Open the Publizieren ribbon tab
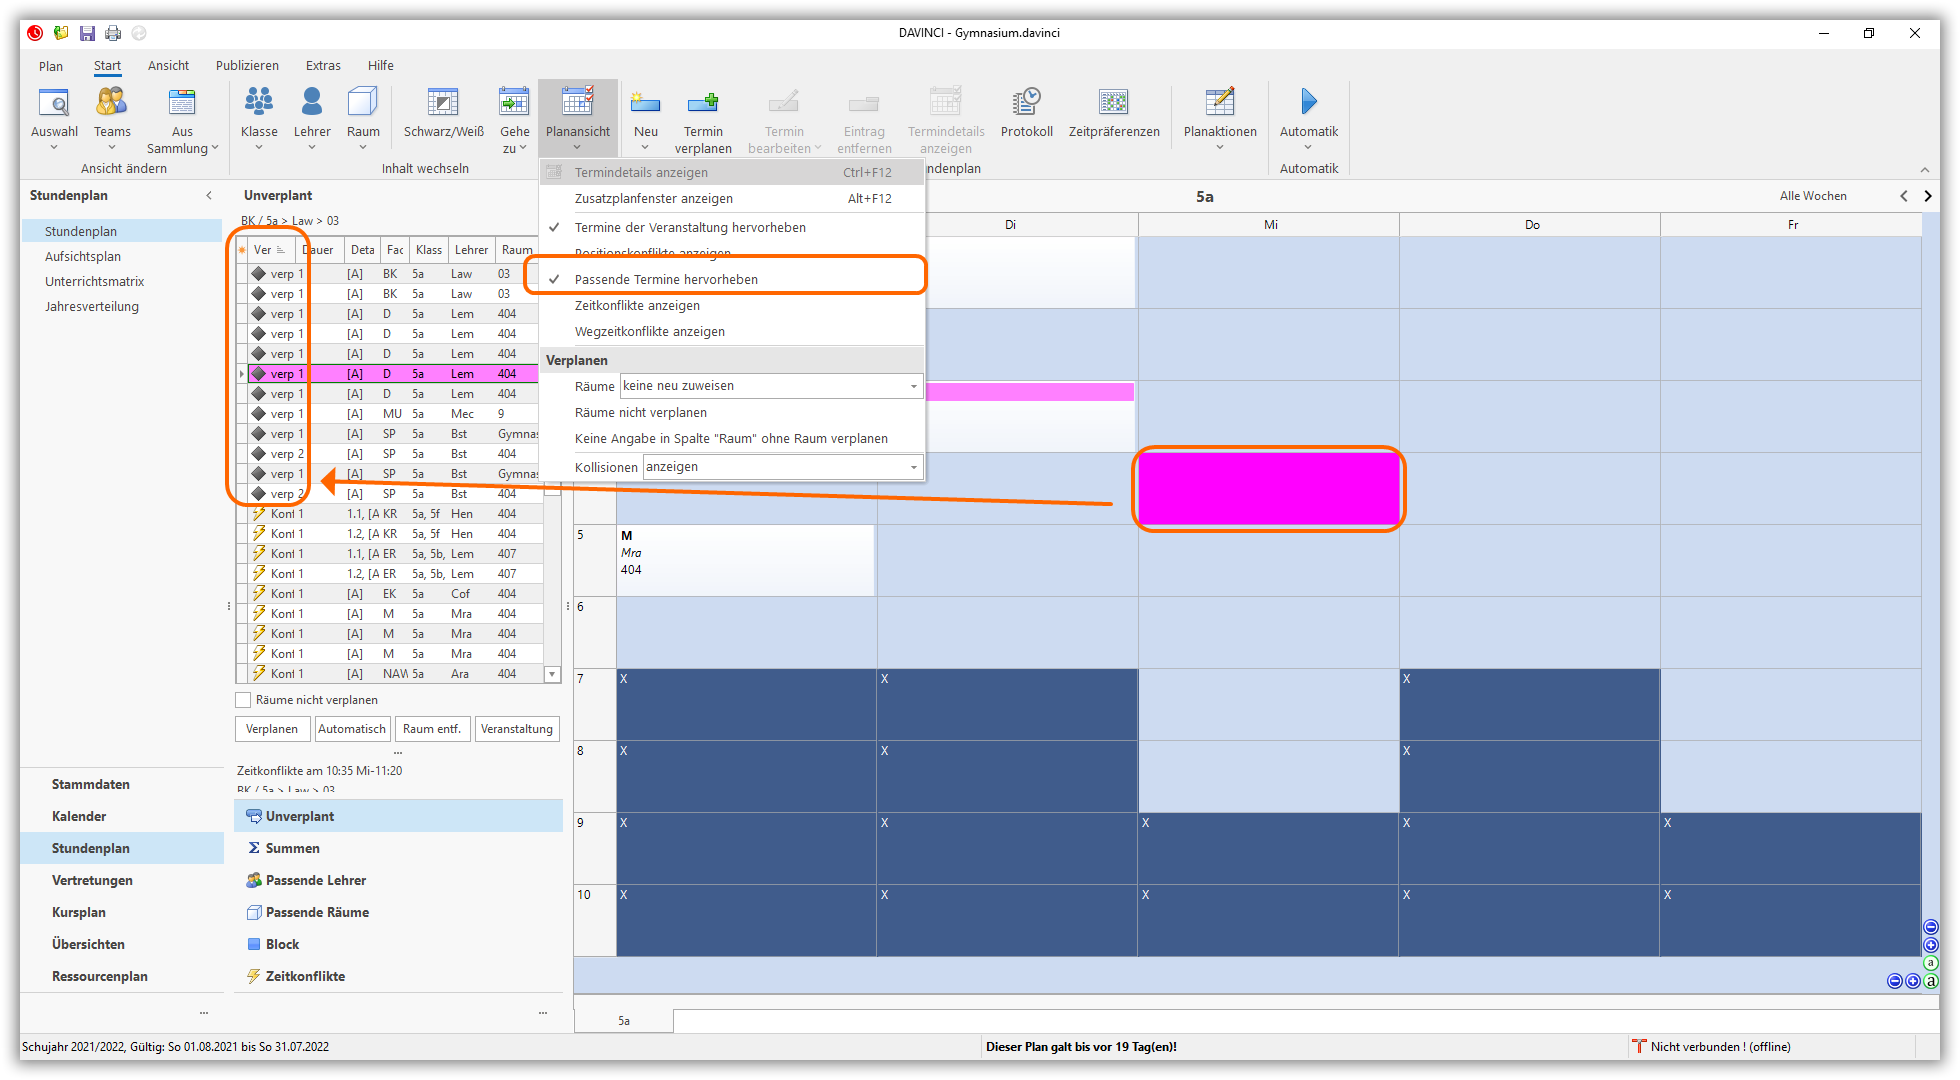The image size is (1960, 1080). pos(247,66)
